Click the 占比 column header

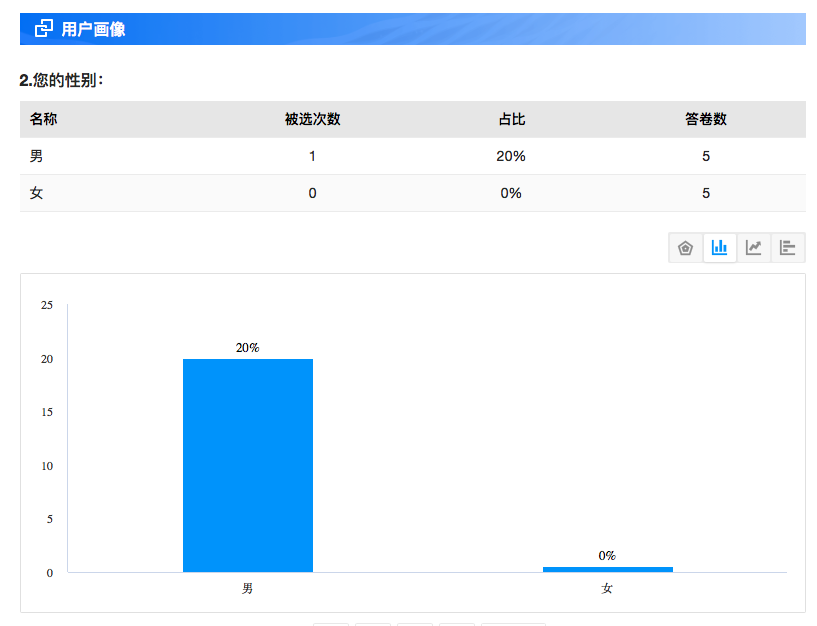511,119
